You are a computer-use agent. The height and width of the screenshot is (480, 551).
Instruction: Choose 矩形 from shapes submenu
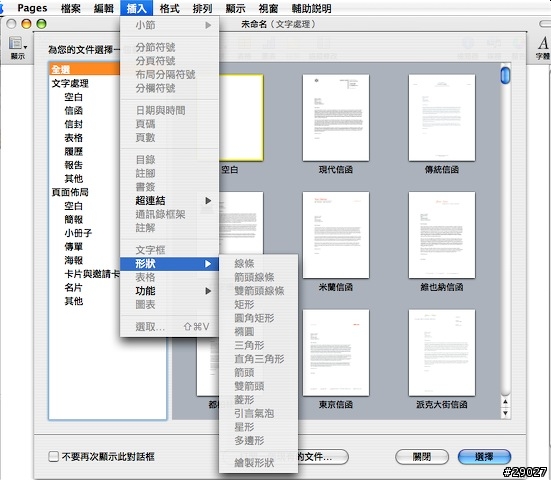[x=258, y=304]
